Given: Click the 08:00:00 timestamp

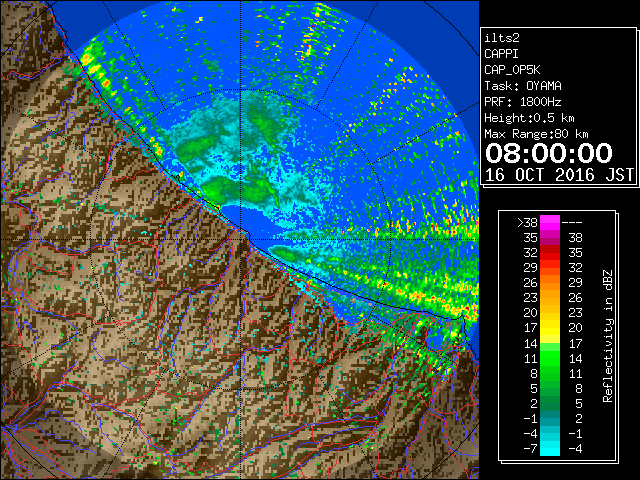Looking at the screenshot, I should coord(549,153).
